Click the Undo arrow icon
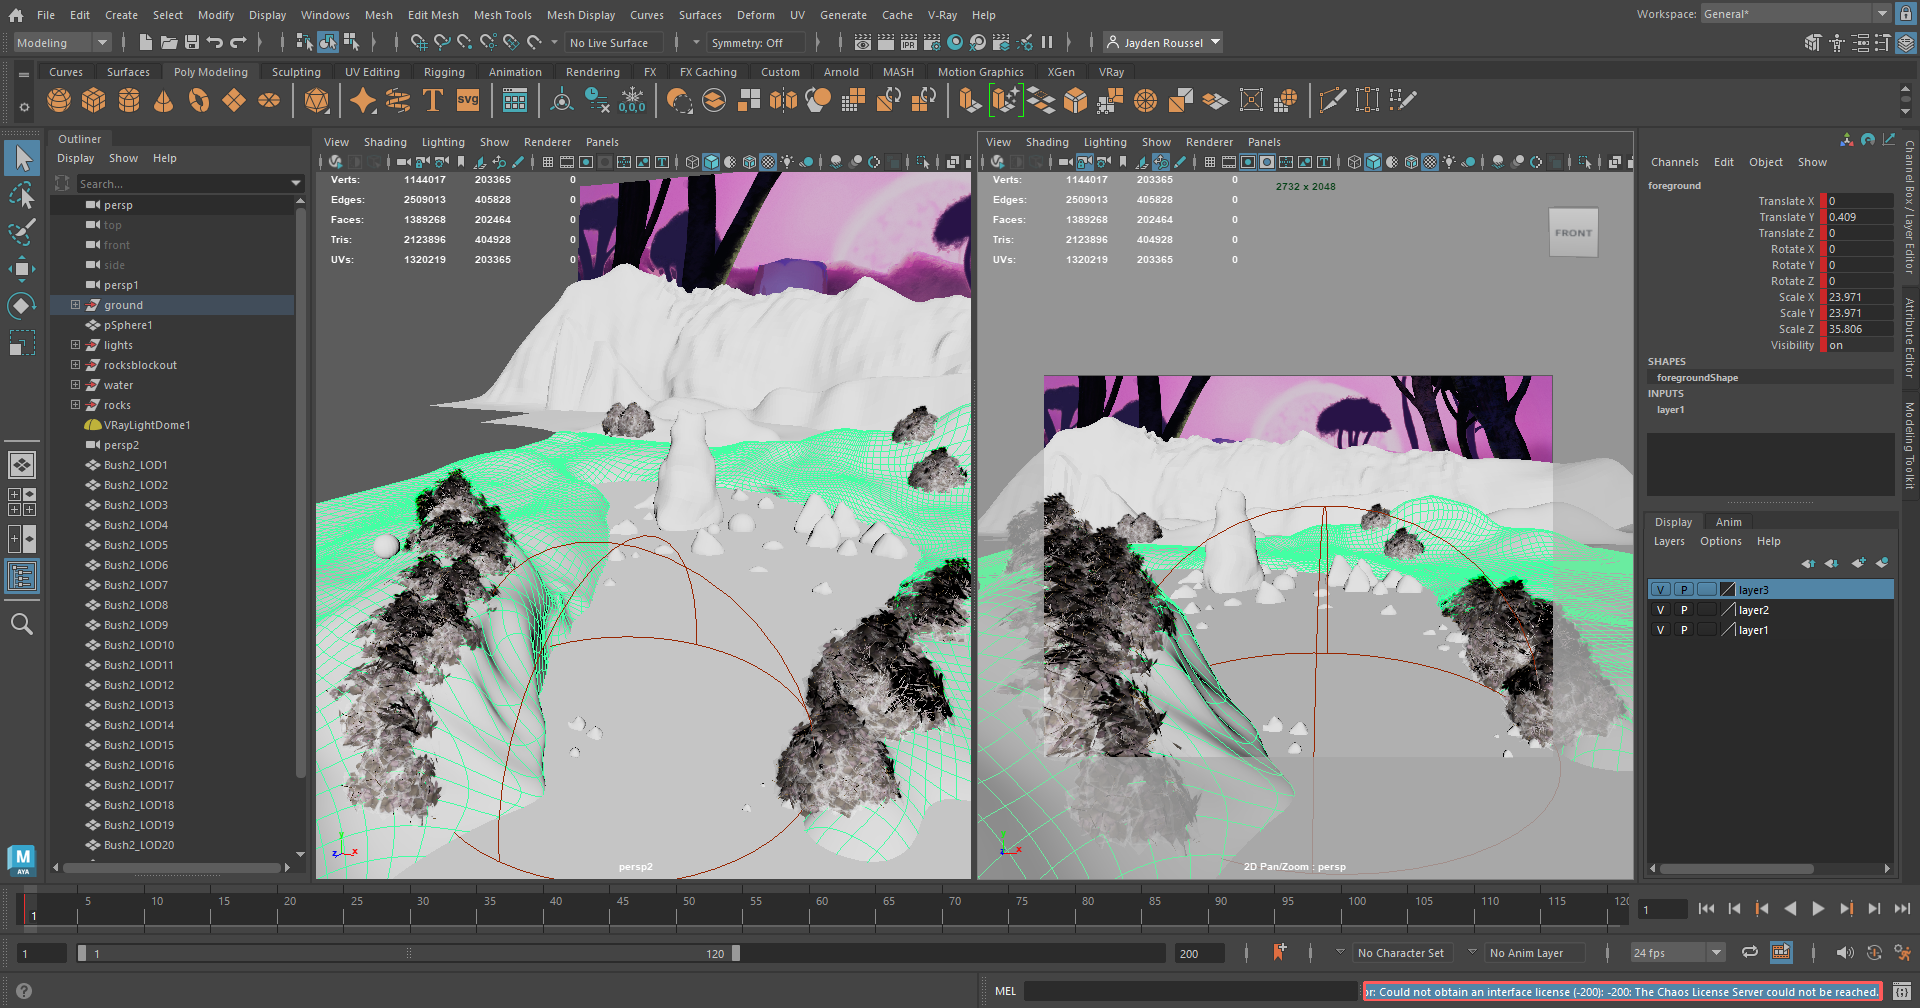Screen dimensions: 1920x1008 click(x=215, y=42)
